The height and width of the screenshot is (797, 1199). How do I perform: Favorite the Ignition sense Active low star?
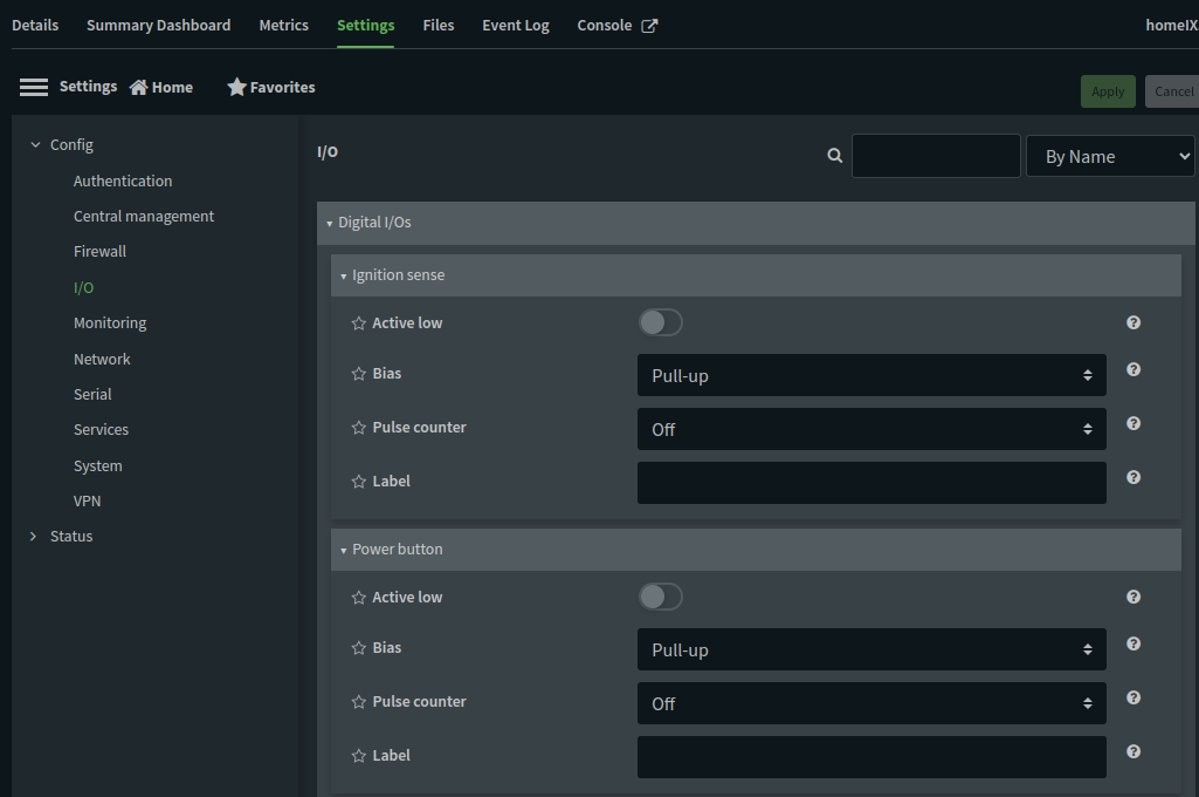pyautogui.click(x=359, y=324)
